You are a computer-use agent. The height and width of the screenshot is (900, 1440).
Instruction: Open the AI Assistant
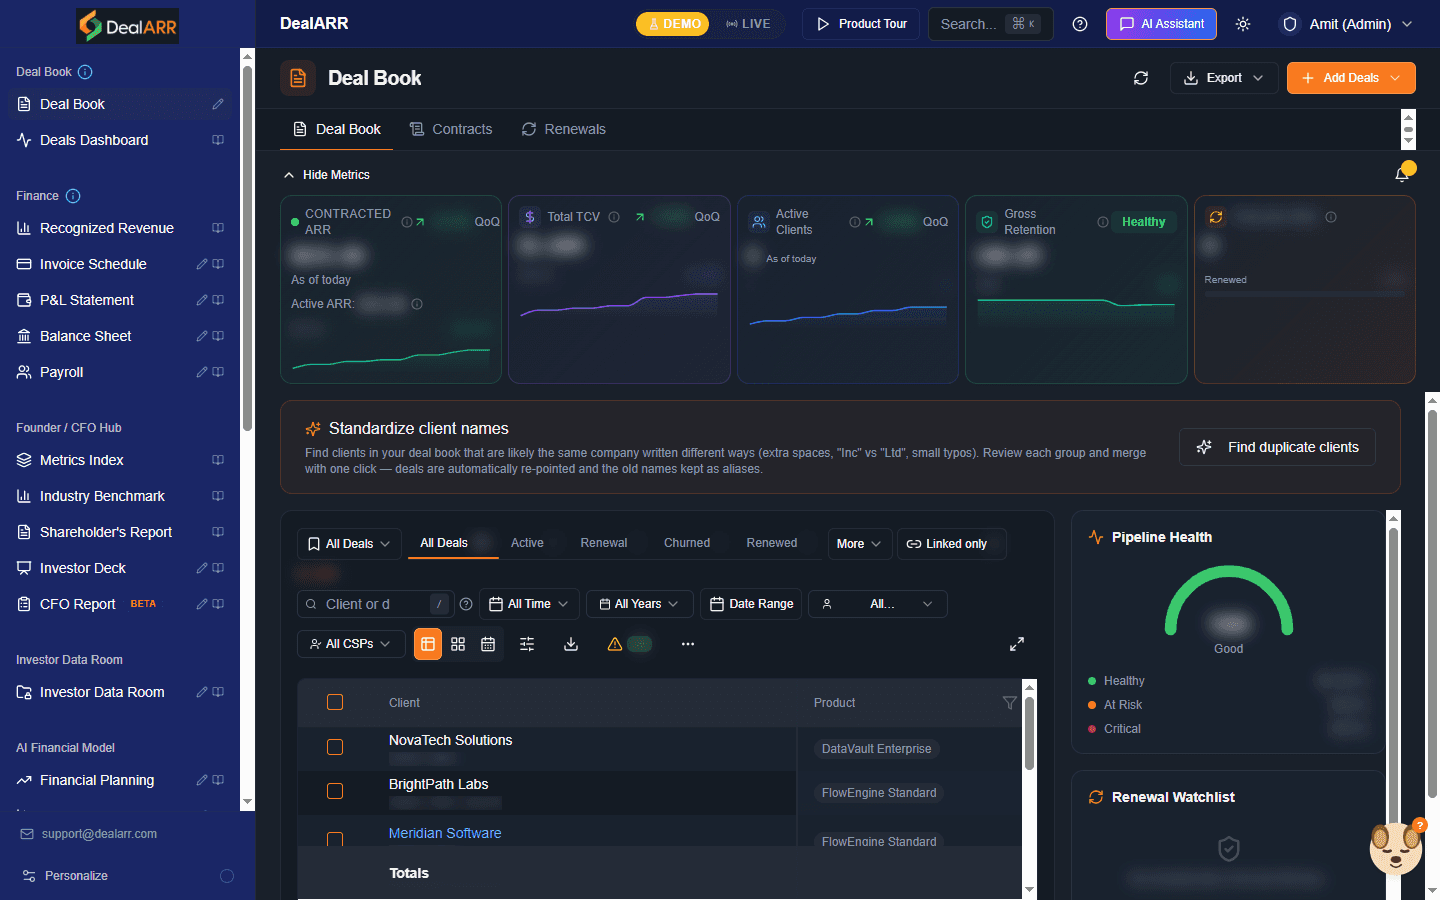(1161, 24)
